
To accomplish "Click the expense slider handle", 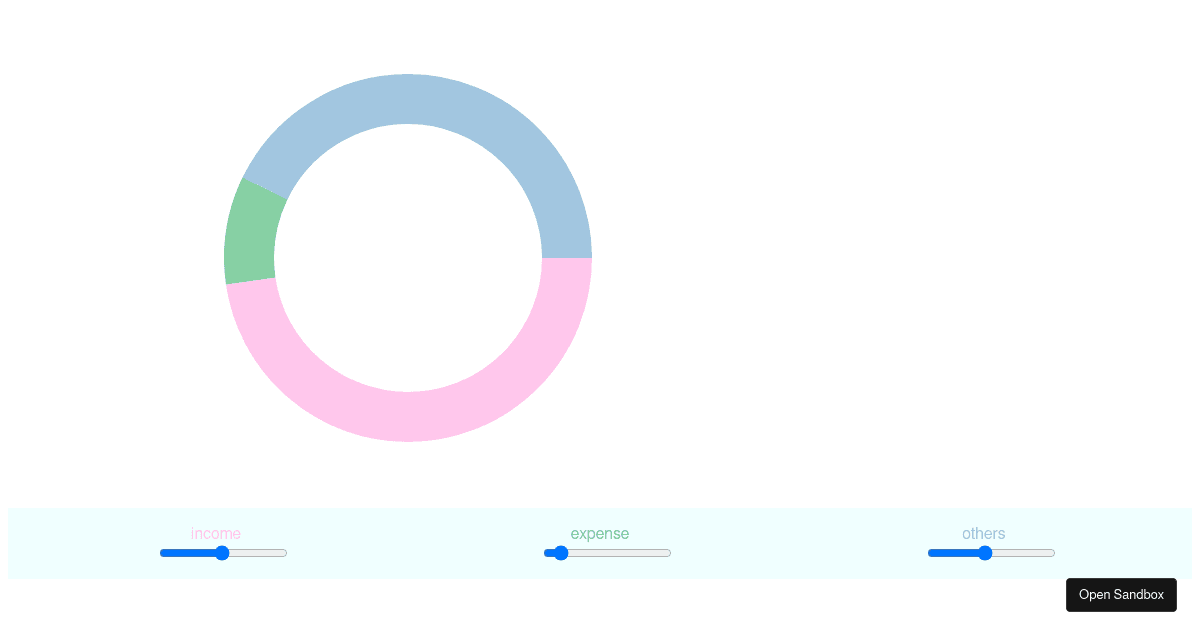I will [561, 553].
